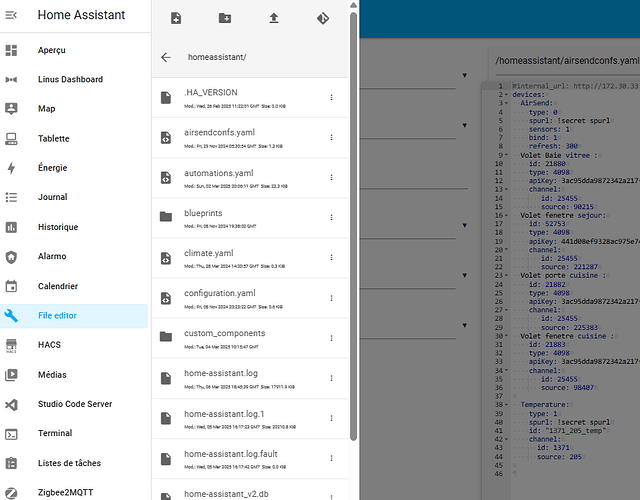Click the file browser scroll up arrow
Viewport: 640px width, 500px height.
[x=353, y=6]
